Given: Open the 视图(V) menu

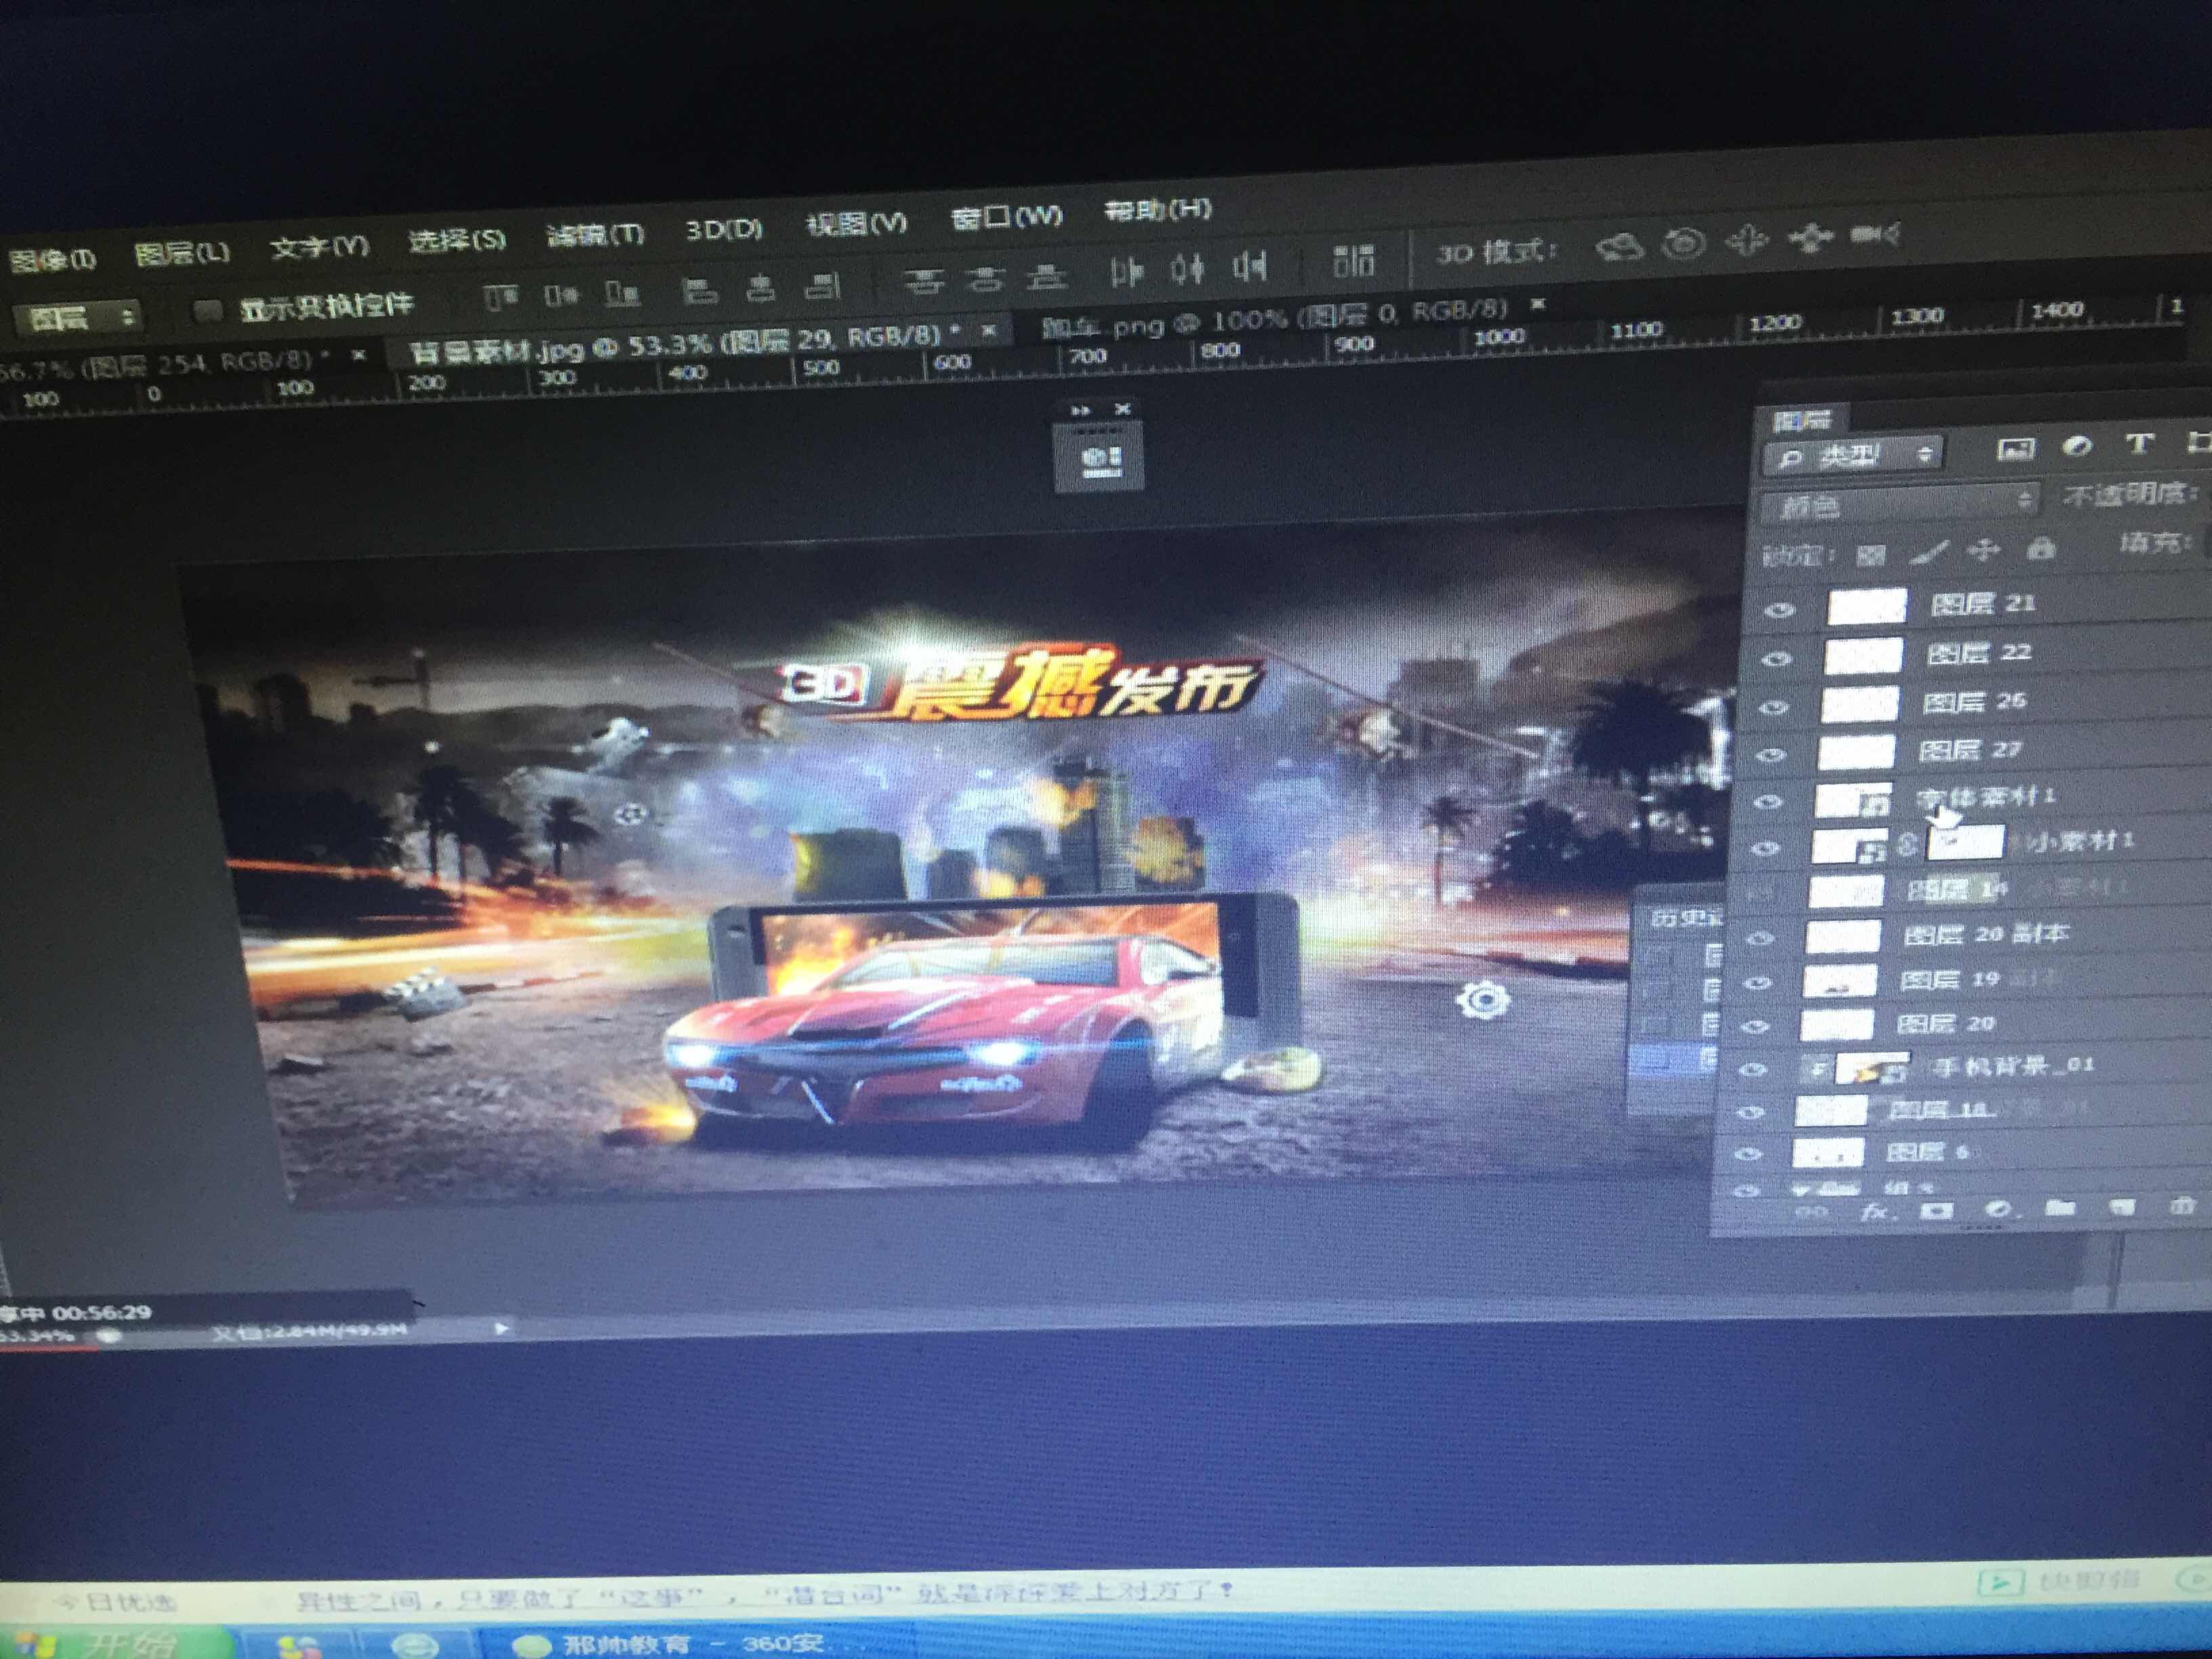Looking at the screenshot, I should (x=857, y=223).
